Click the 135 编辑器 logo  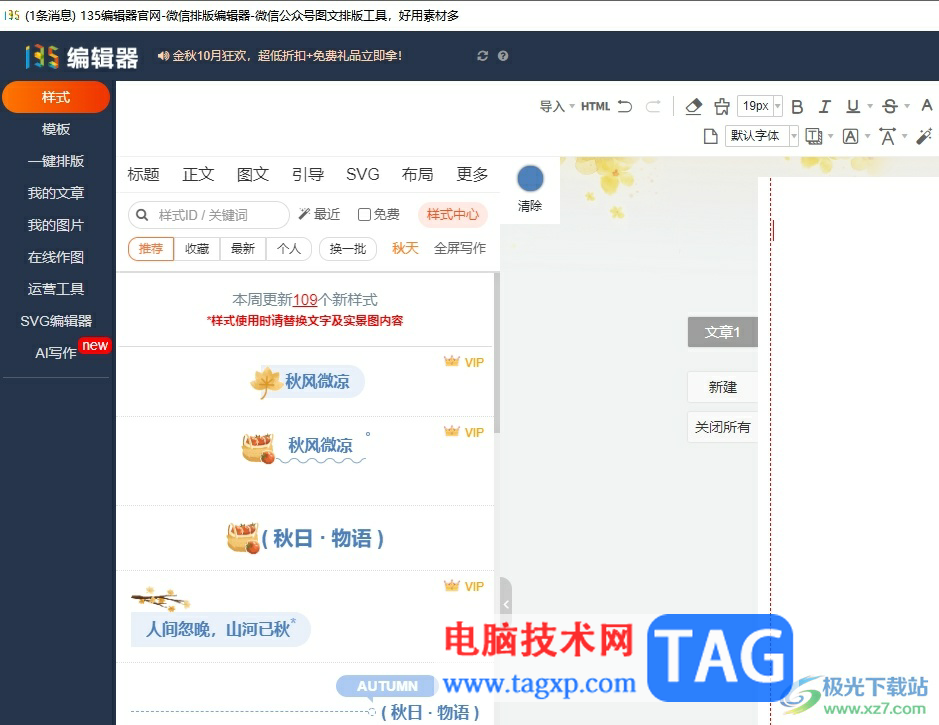82,57
